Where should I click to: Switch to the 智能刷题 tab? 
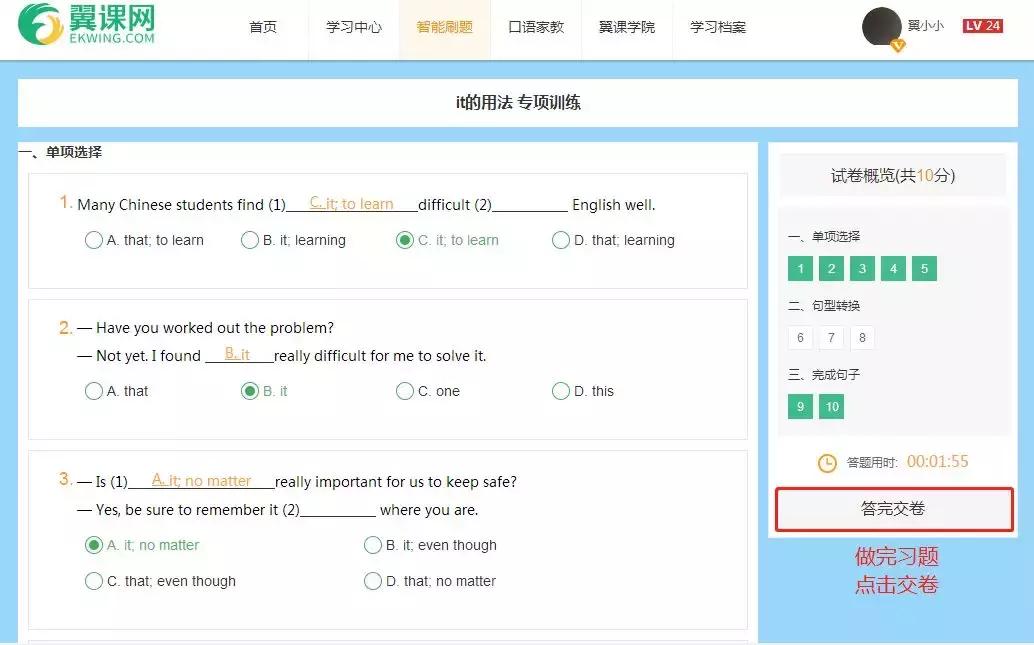(443, 27)
